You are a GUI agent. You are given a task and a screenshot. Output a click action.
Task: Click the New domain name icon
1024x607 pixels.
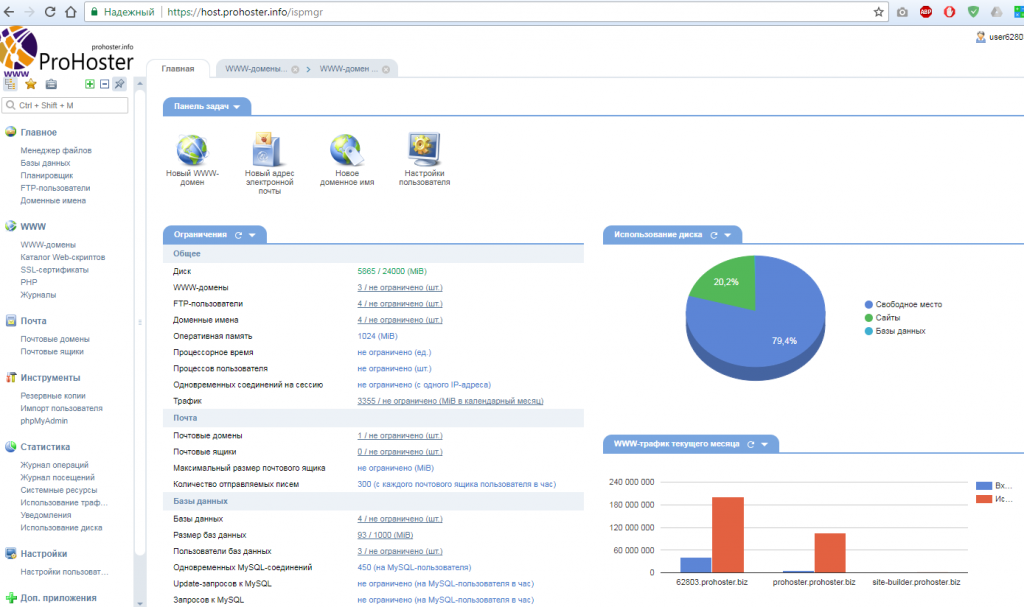point(346,150)
